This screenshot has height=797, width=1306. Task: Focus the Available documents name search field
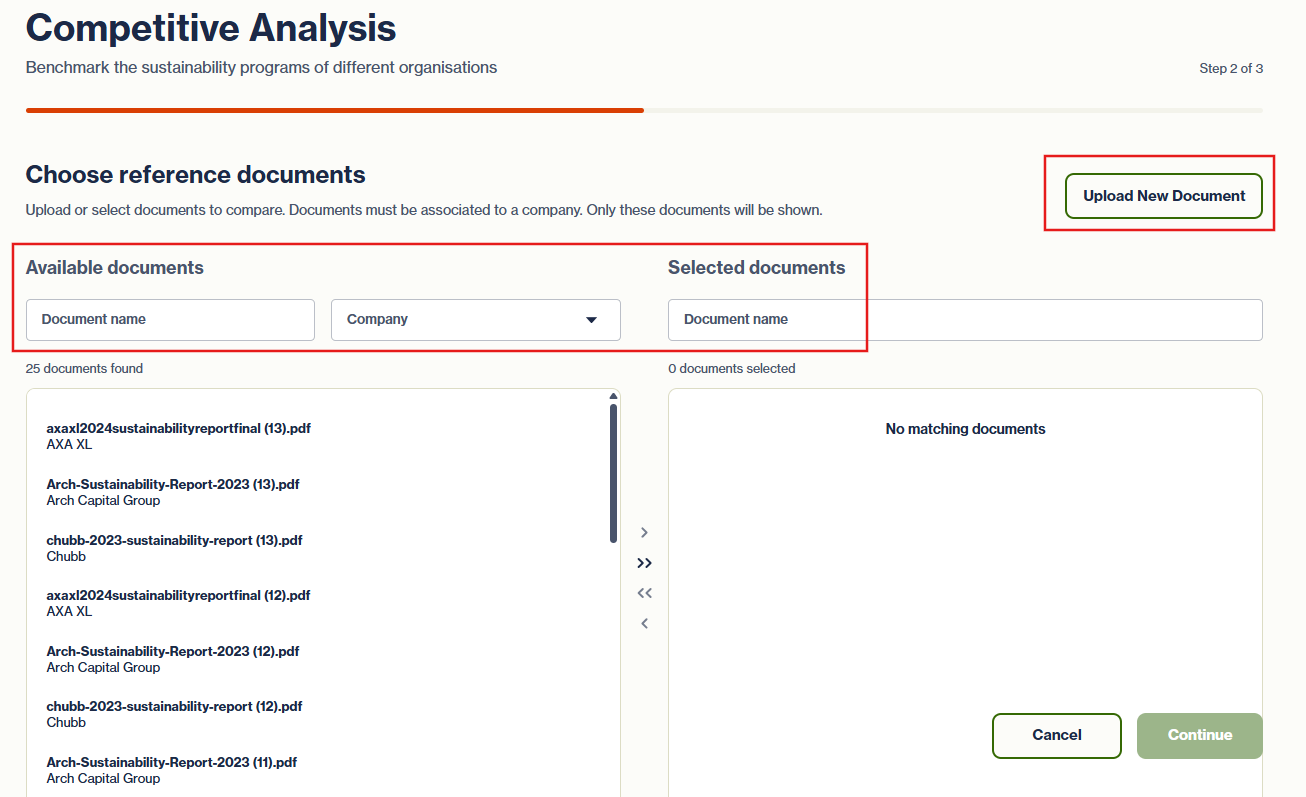click(170, 320)
